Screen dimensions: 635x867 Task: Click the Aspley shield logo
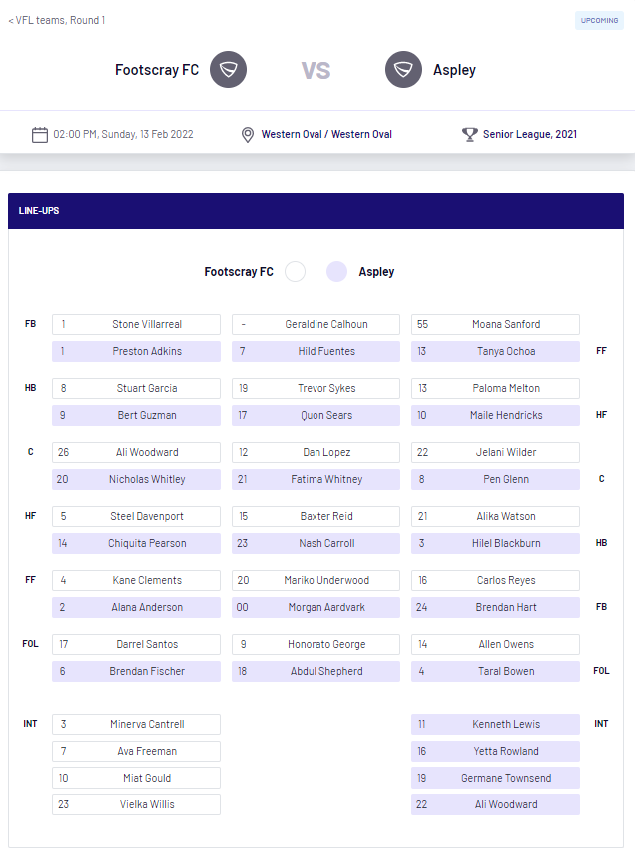coord(403,70)
